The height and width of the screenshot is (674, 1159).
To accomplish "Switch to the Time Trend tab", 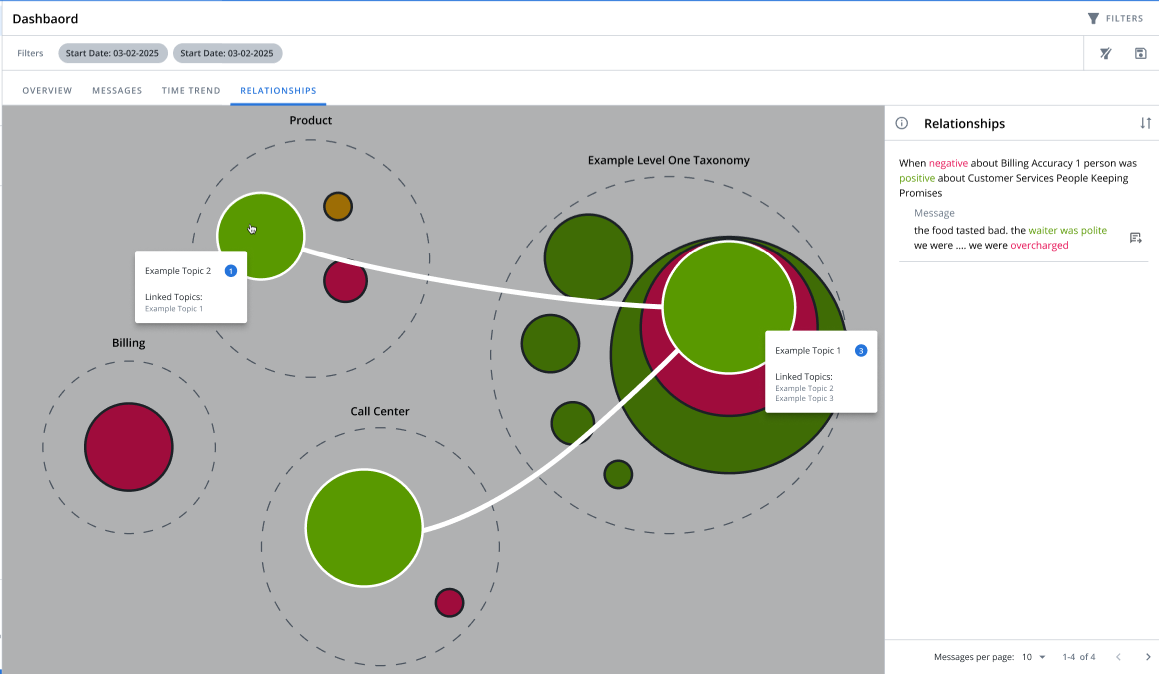I will pos(191,91).
